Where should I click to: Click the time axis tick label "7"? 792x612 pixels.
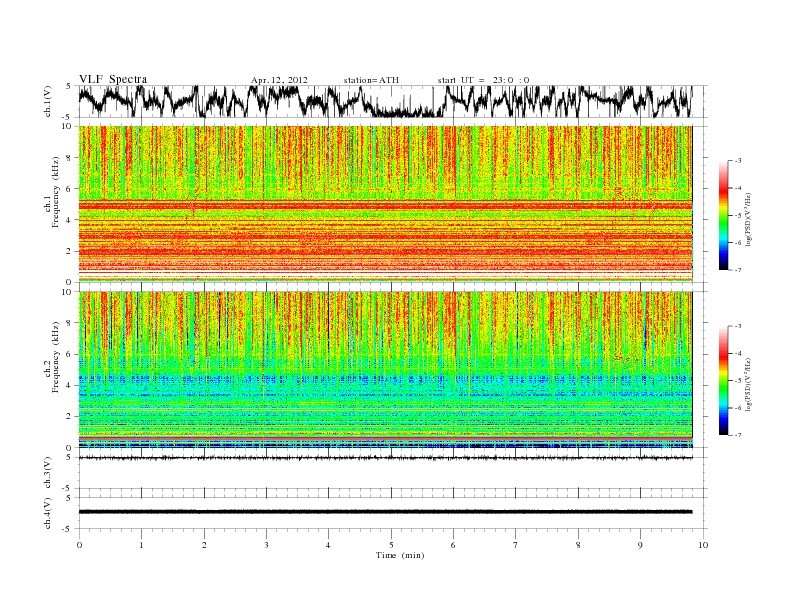pos(516,545)
